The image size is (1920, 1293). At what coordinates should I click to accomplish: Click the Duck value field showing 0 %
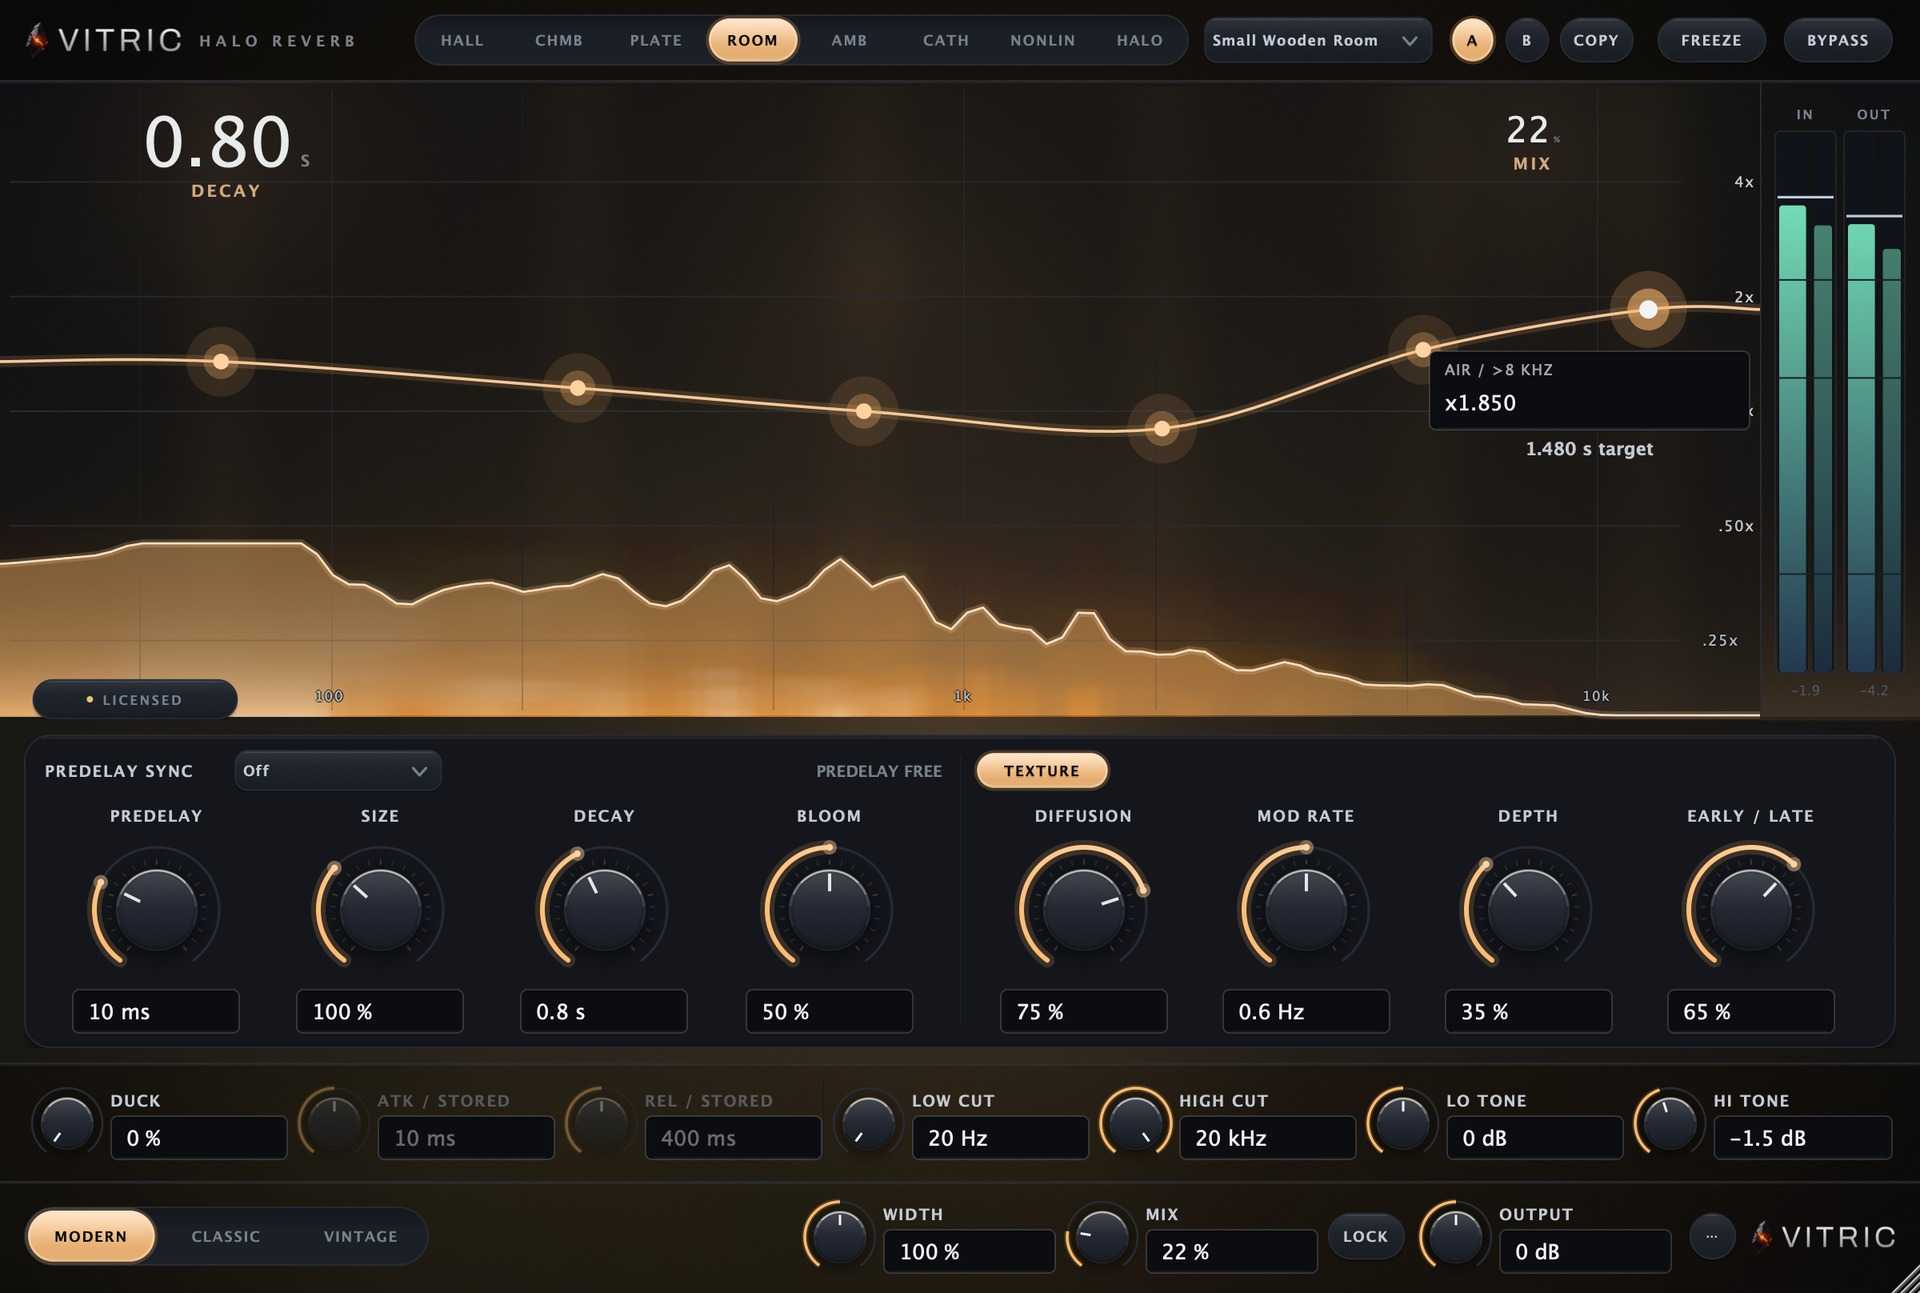tap(199, 1138)
